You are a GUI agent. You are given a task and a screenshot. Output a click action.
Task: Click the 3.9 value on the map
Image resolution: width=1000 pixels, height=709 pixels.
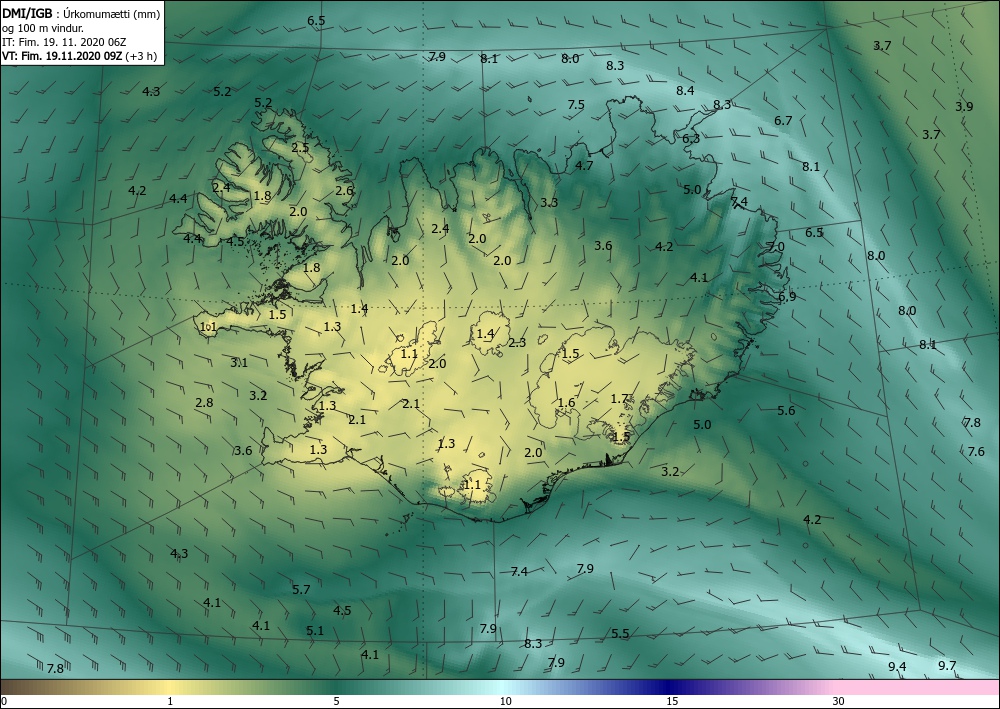click(x=964, y=106)
